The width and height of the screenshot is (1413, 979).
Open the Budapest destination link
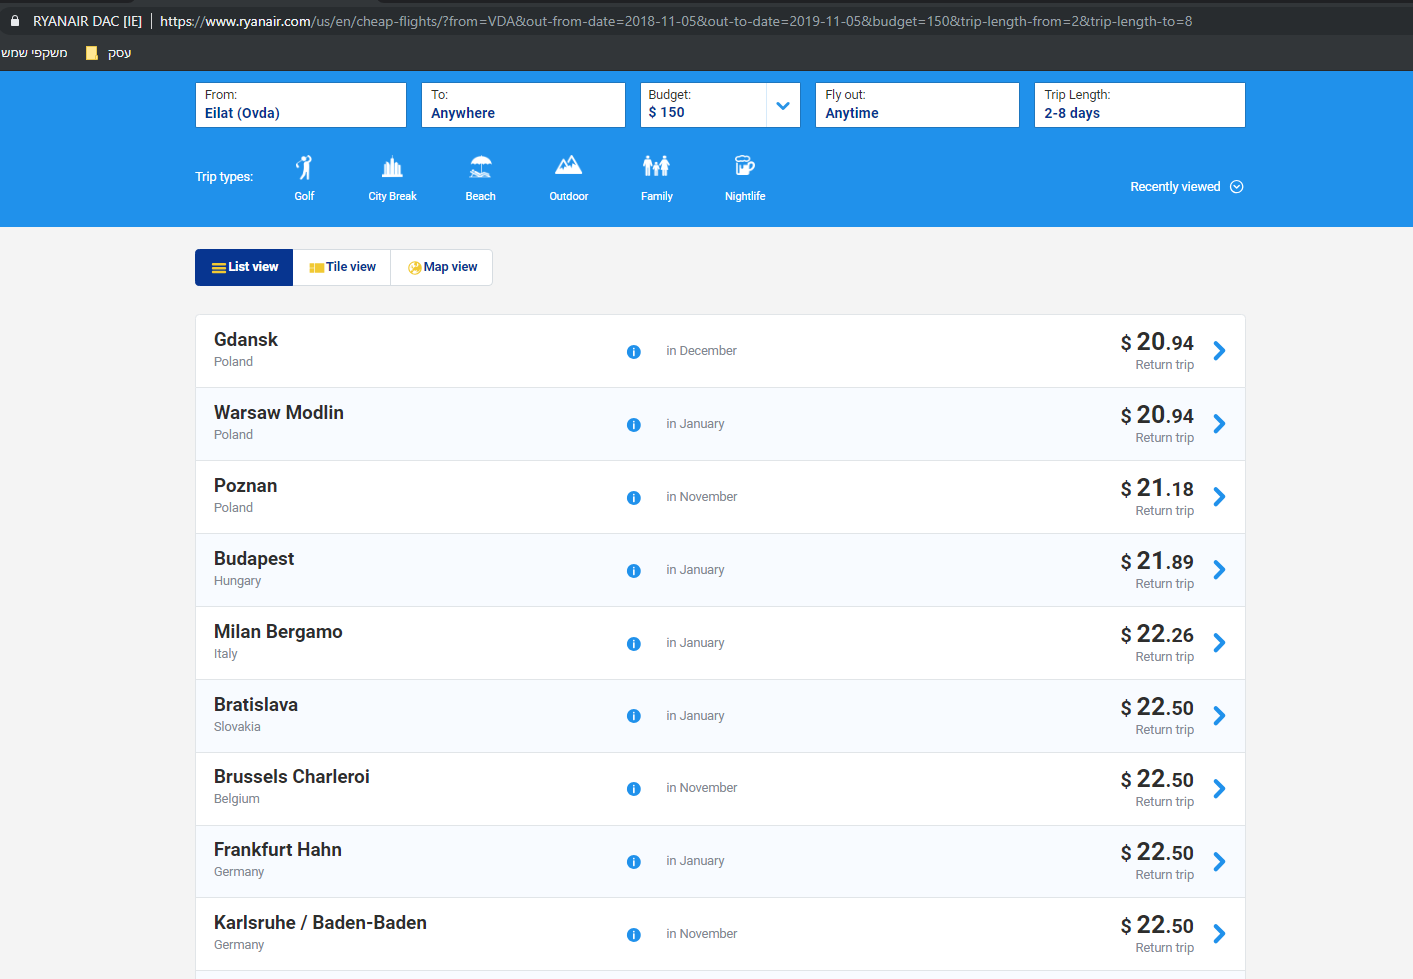coord(254,559)
